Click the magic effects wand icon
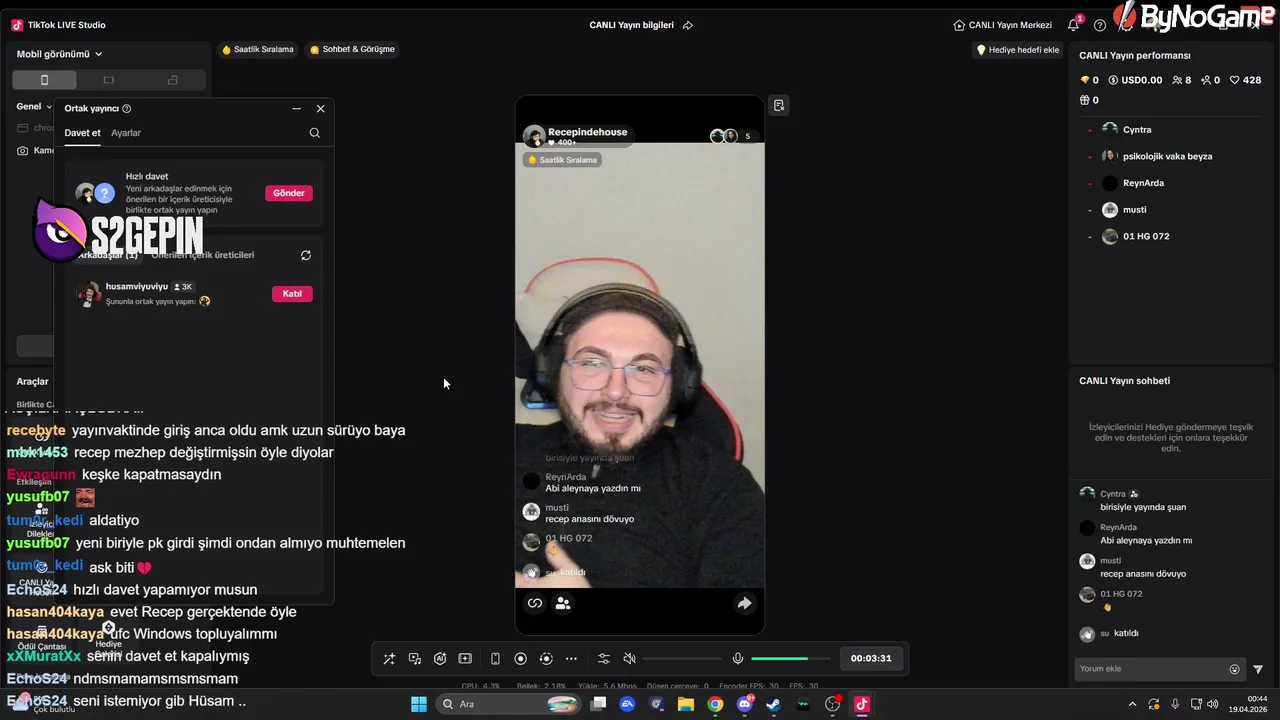The image size is (1280, 720). coord(389,659)
